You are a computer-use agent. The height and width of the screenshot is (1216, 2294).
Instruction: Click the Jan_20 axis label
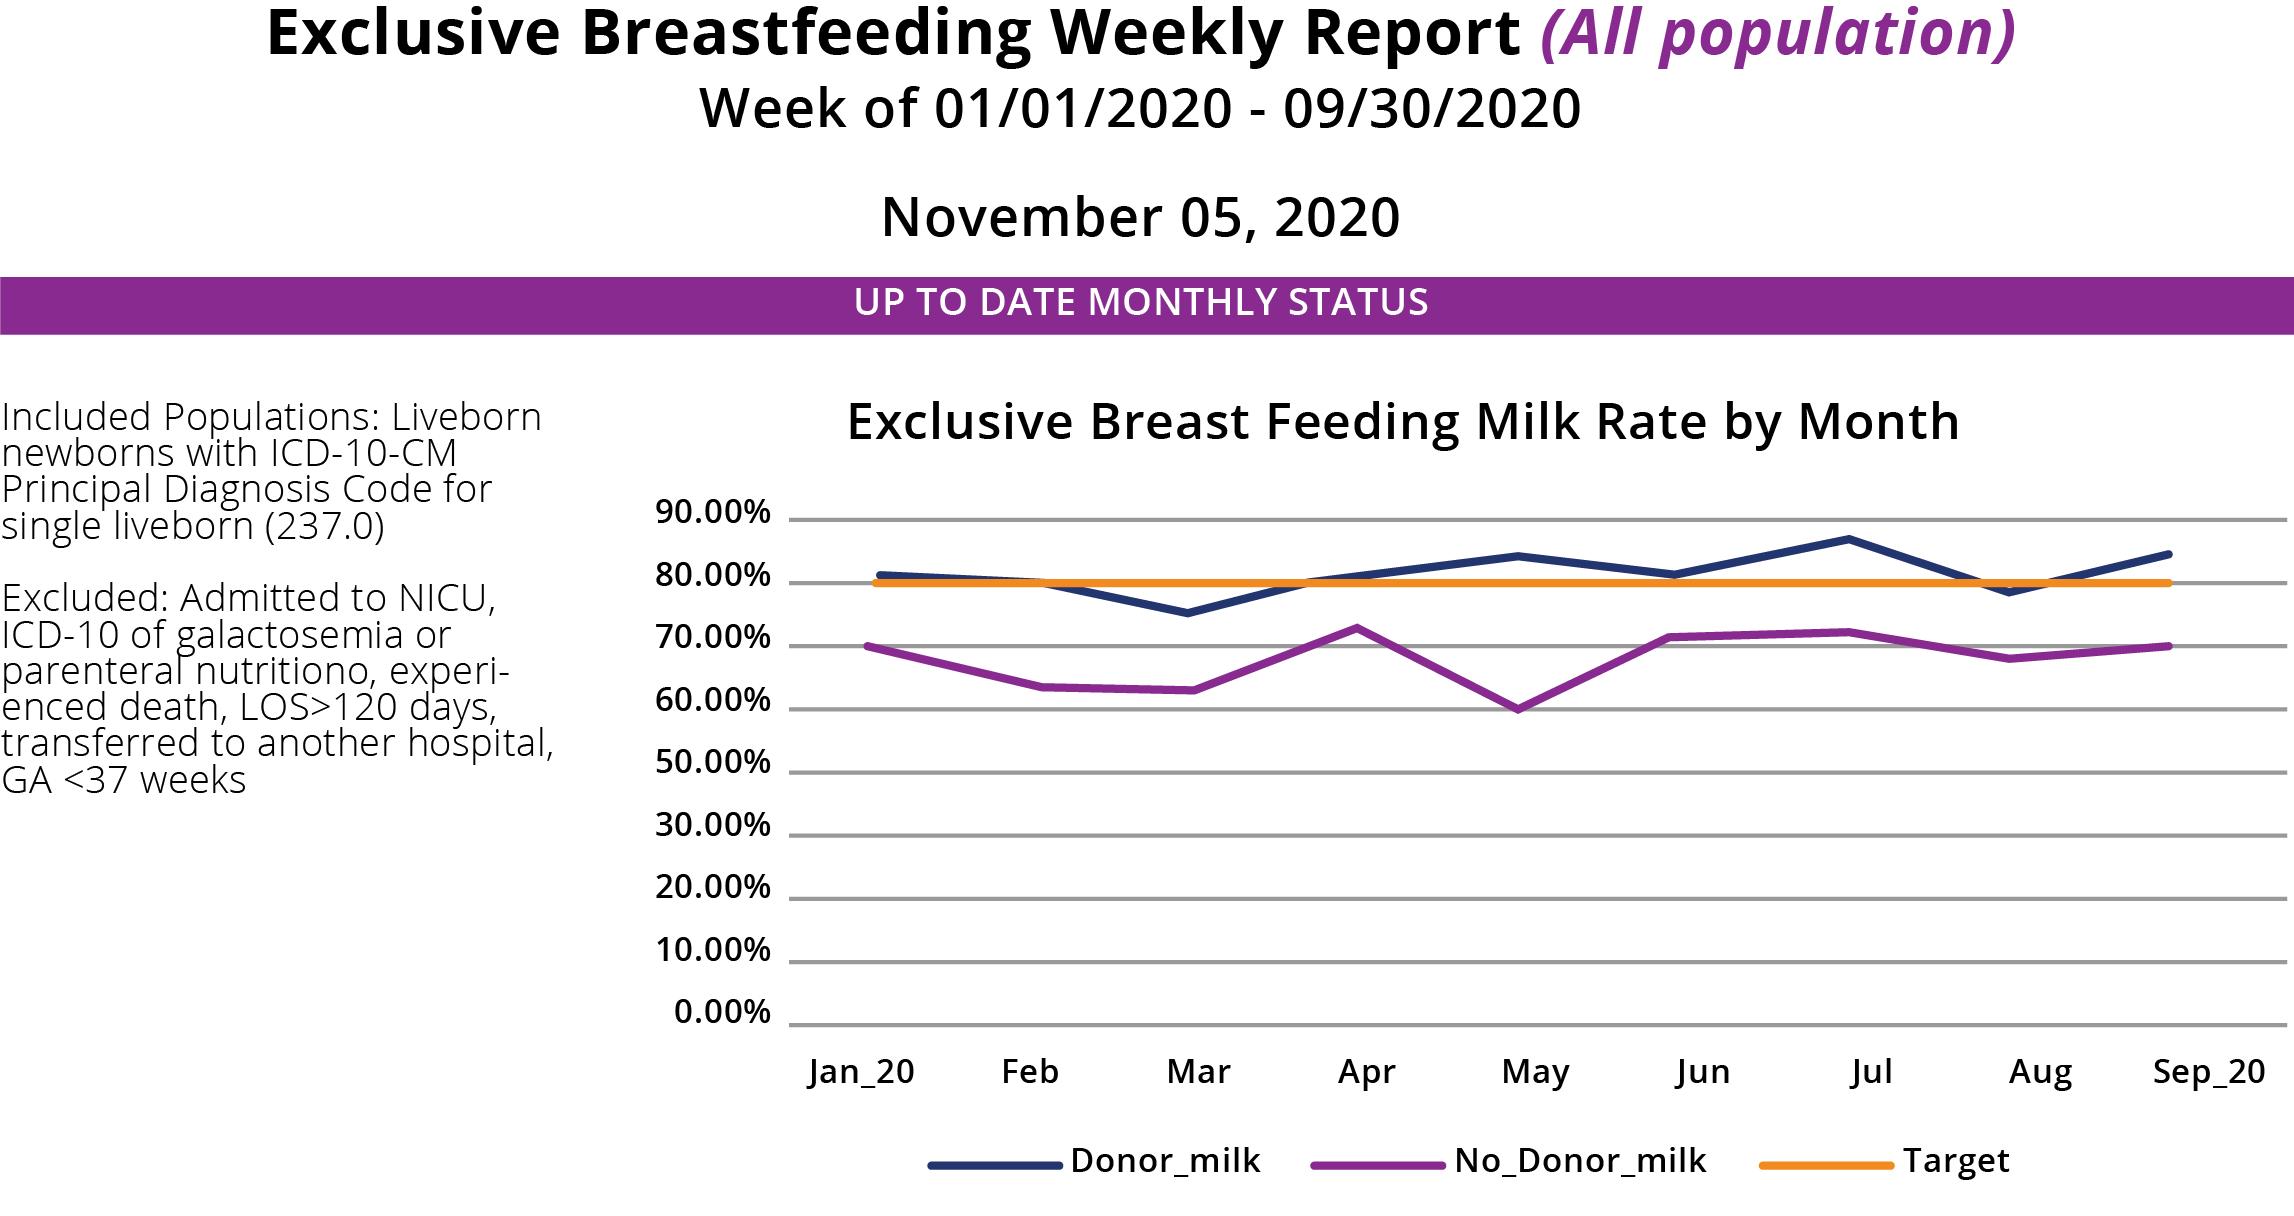coord(862,1073)
